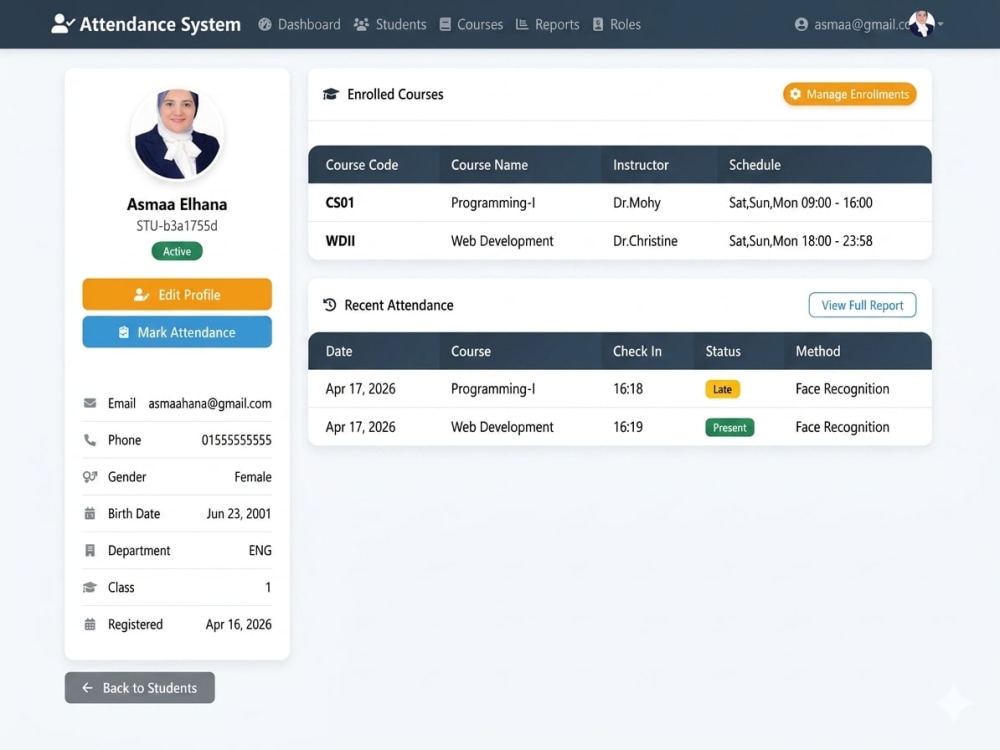
Task: Click the user-edit icon in Edit Profile
Action: [141, 295]
